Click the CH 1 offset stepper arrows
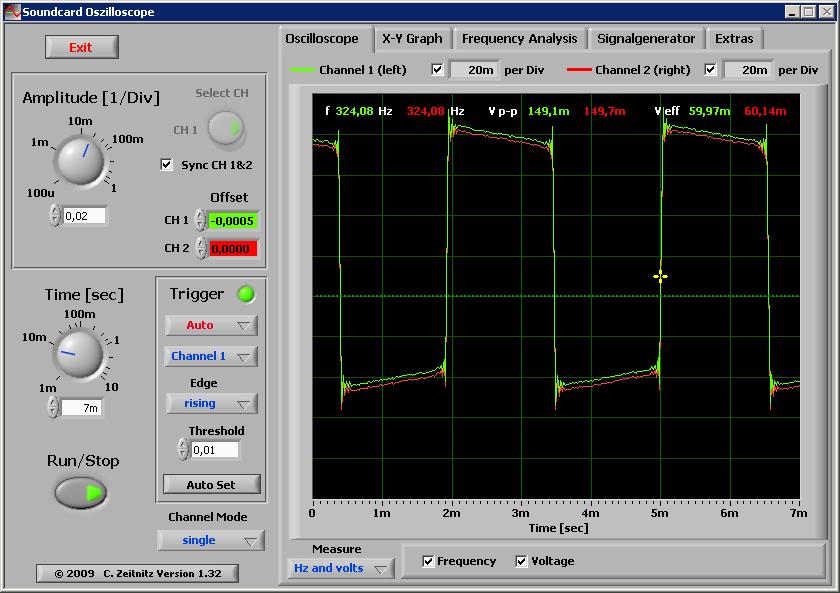Viewport: 840px width, 593px height. pyautogui.click(x=200, y=220)
